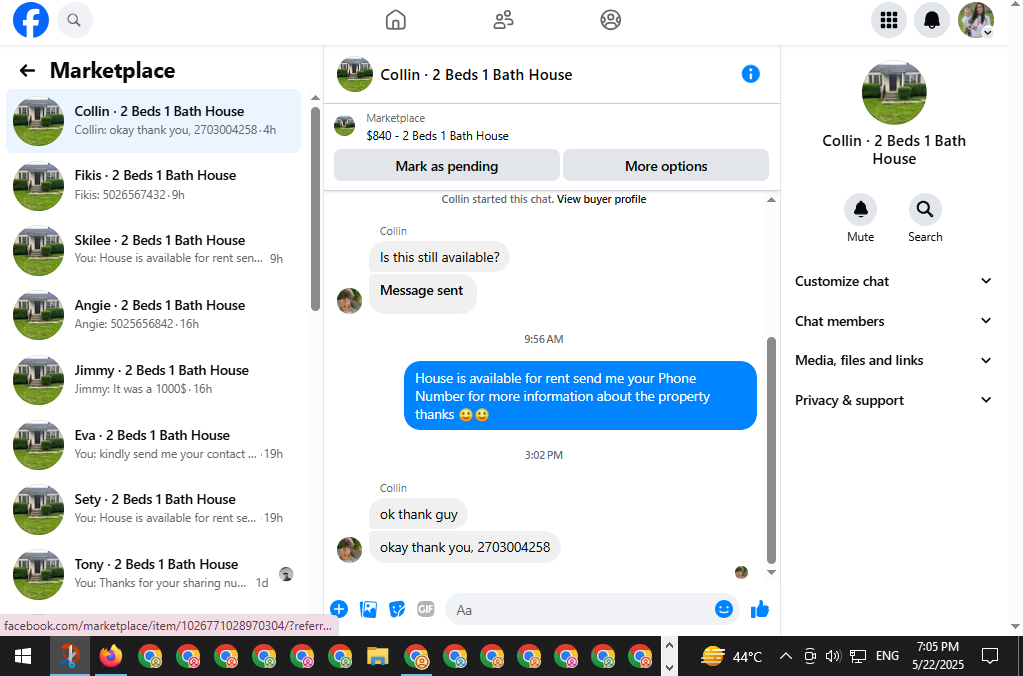Open Eva conversation in chat list

coord(153,444)
